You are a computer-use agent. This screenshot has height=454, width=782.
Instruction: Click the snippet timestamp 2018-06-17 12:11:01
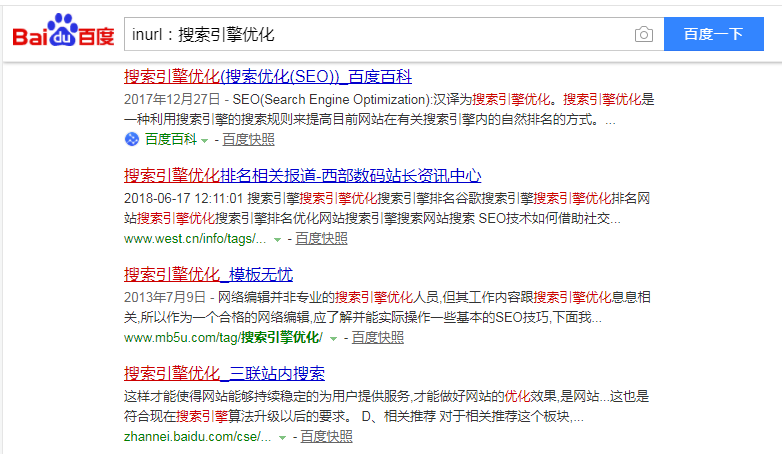point(183,199)
